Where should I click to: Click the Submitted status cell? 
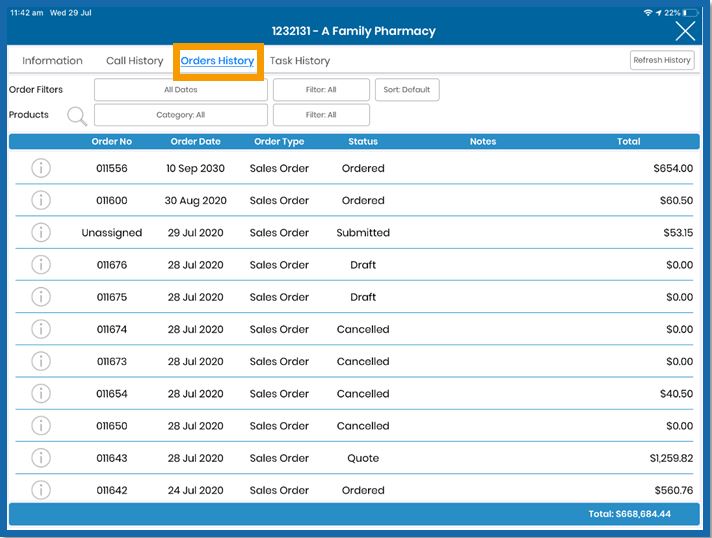(363, 232)
